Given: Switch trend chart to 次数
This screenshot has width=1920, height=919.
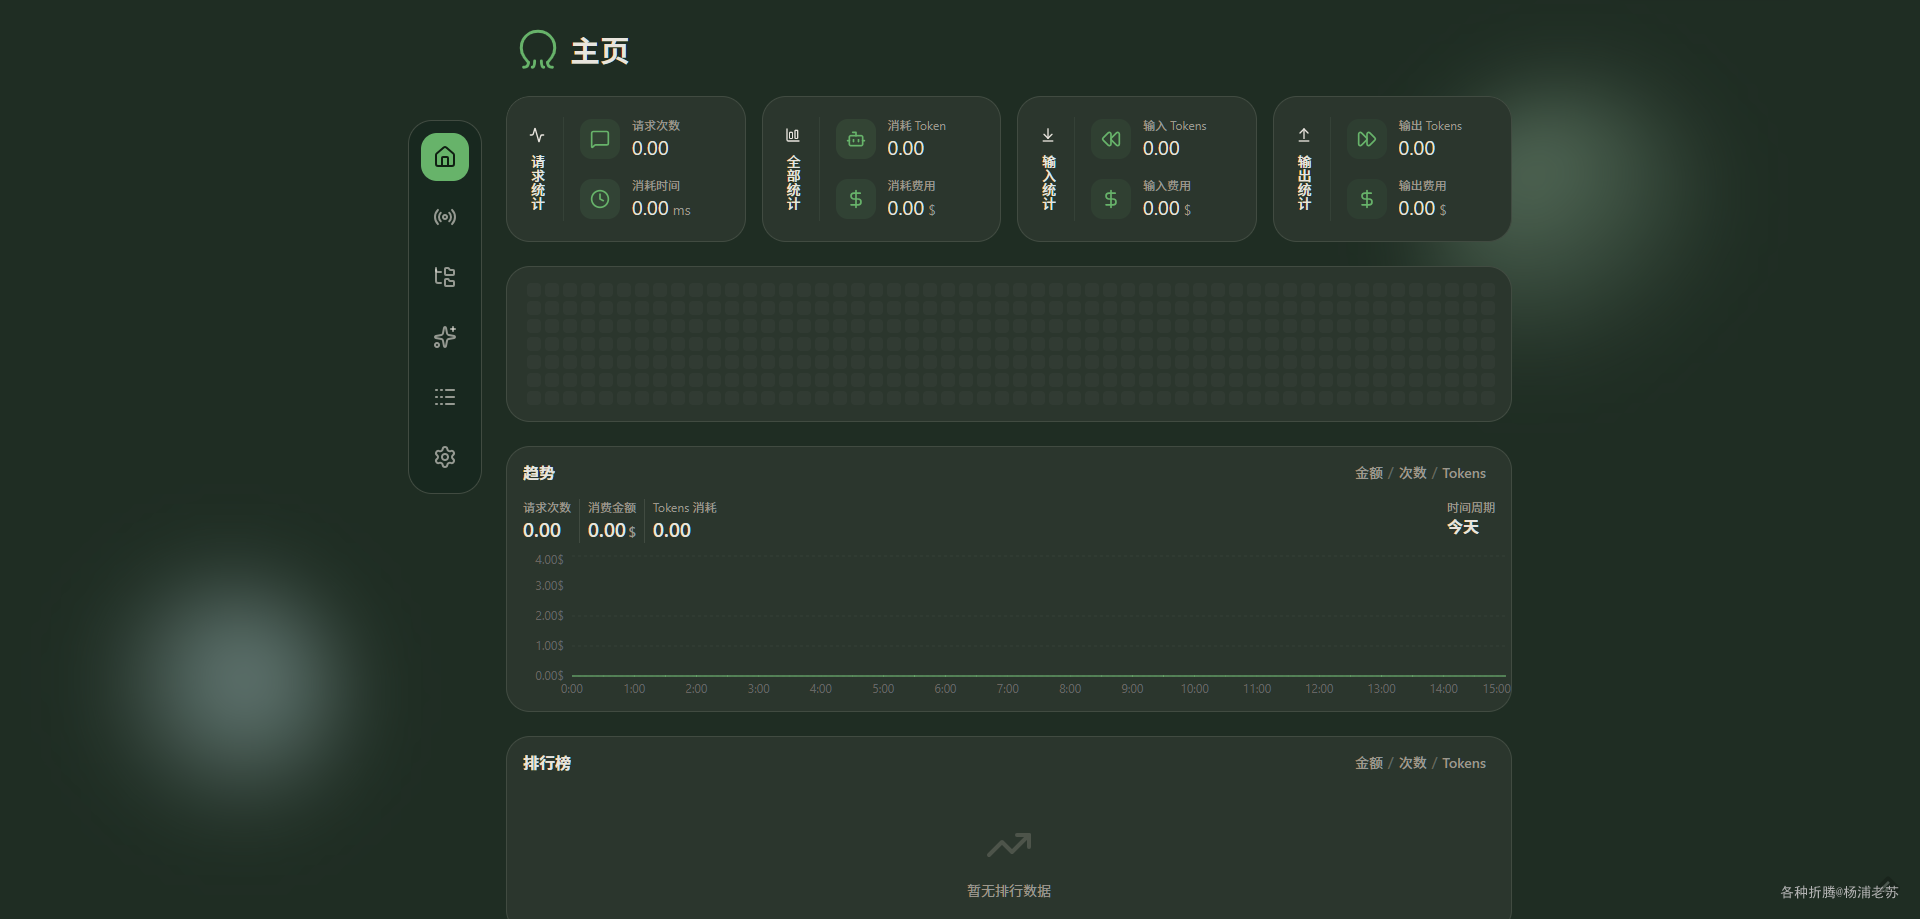Looking at the screenshot, I should 1412,473.
